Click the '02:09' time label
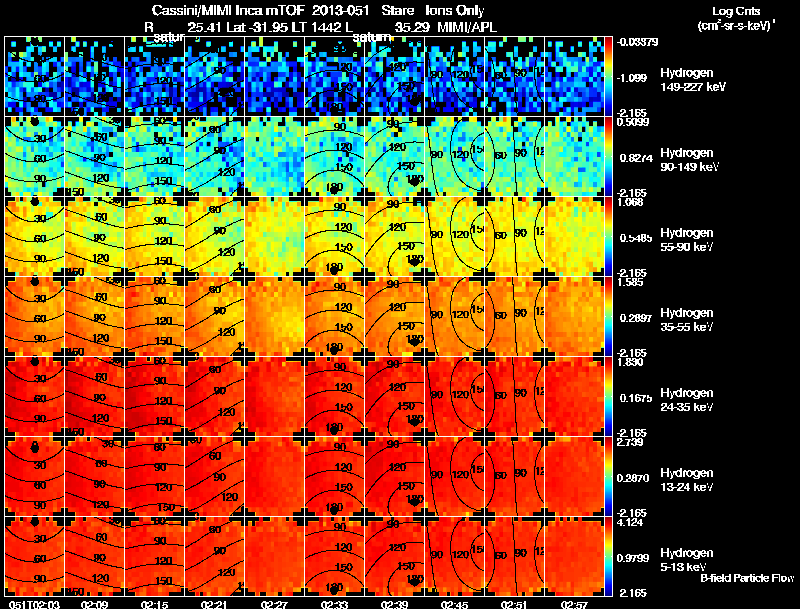800x609 pixels. [x=94, y=604]
